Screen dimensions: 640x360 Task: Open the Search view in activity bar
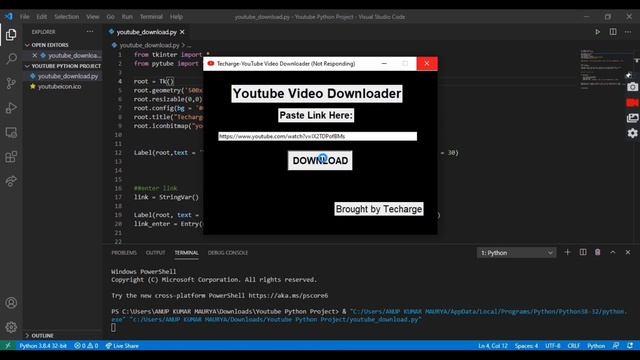(11, 58)
